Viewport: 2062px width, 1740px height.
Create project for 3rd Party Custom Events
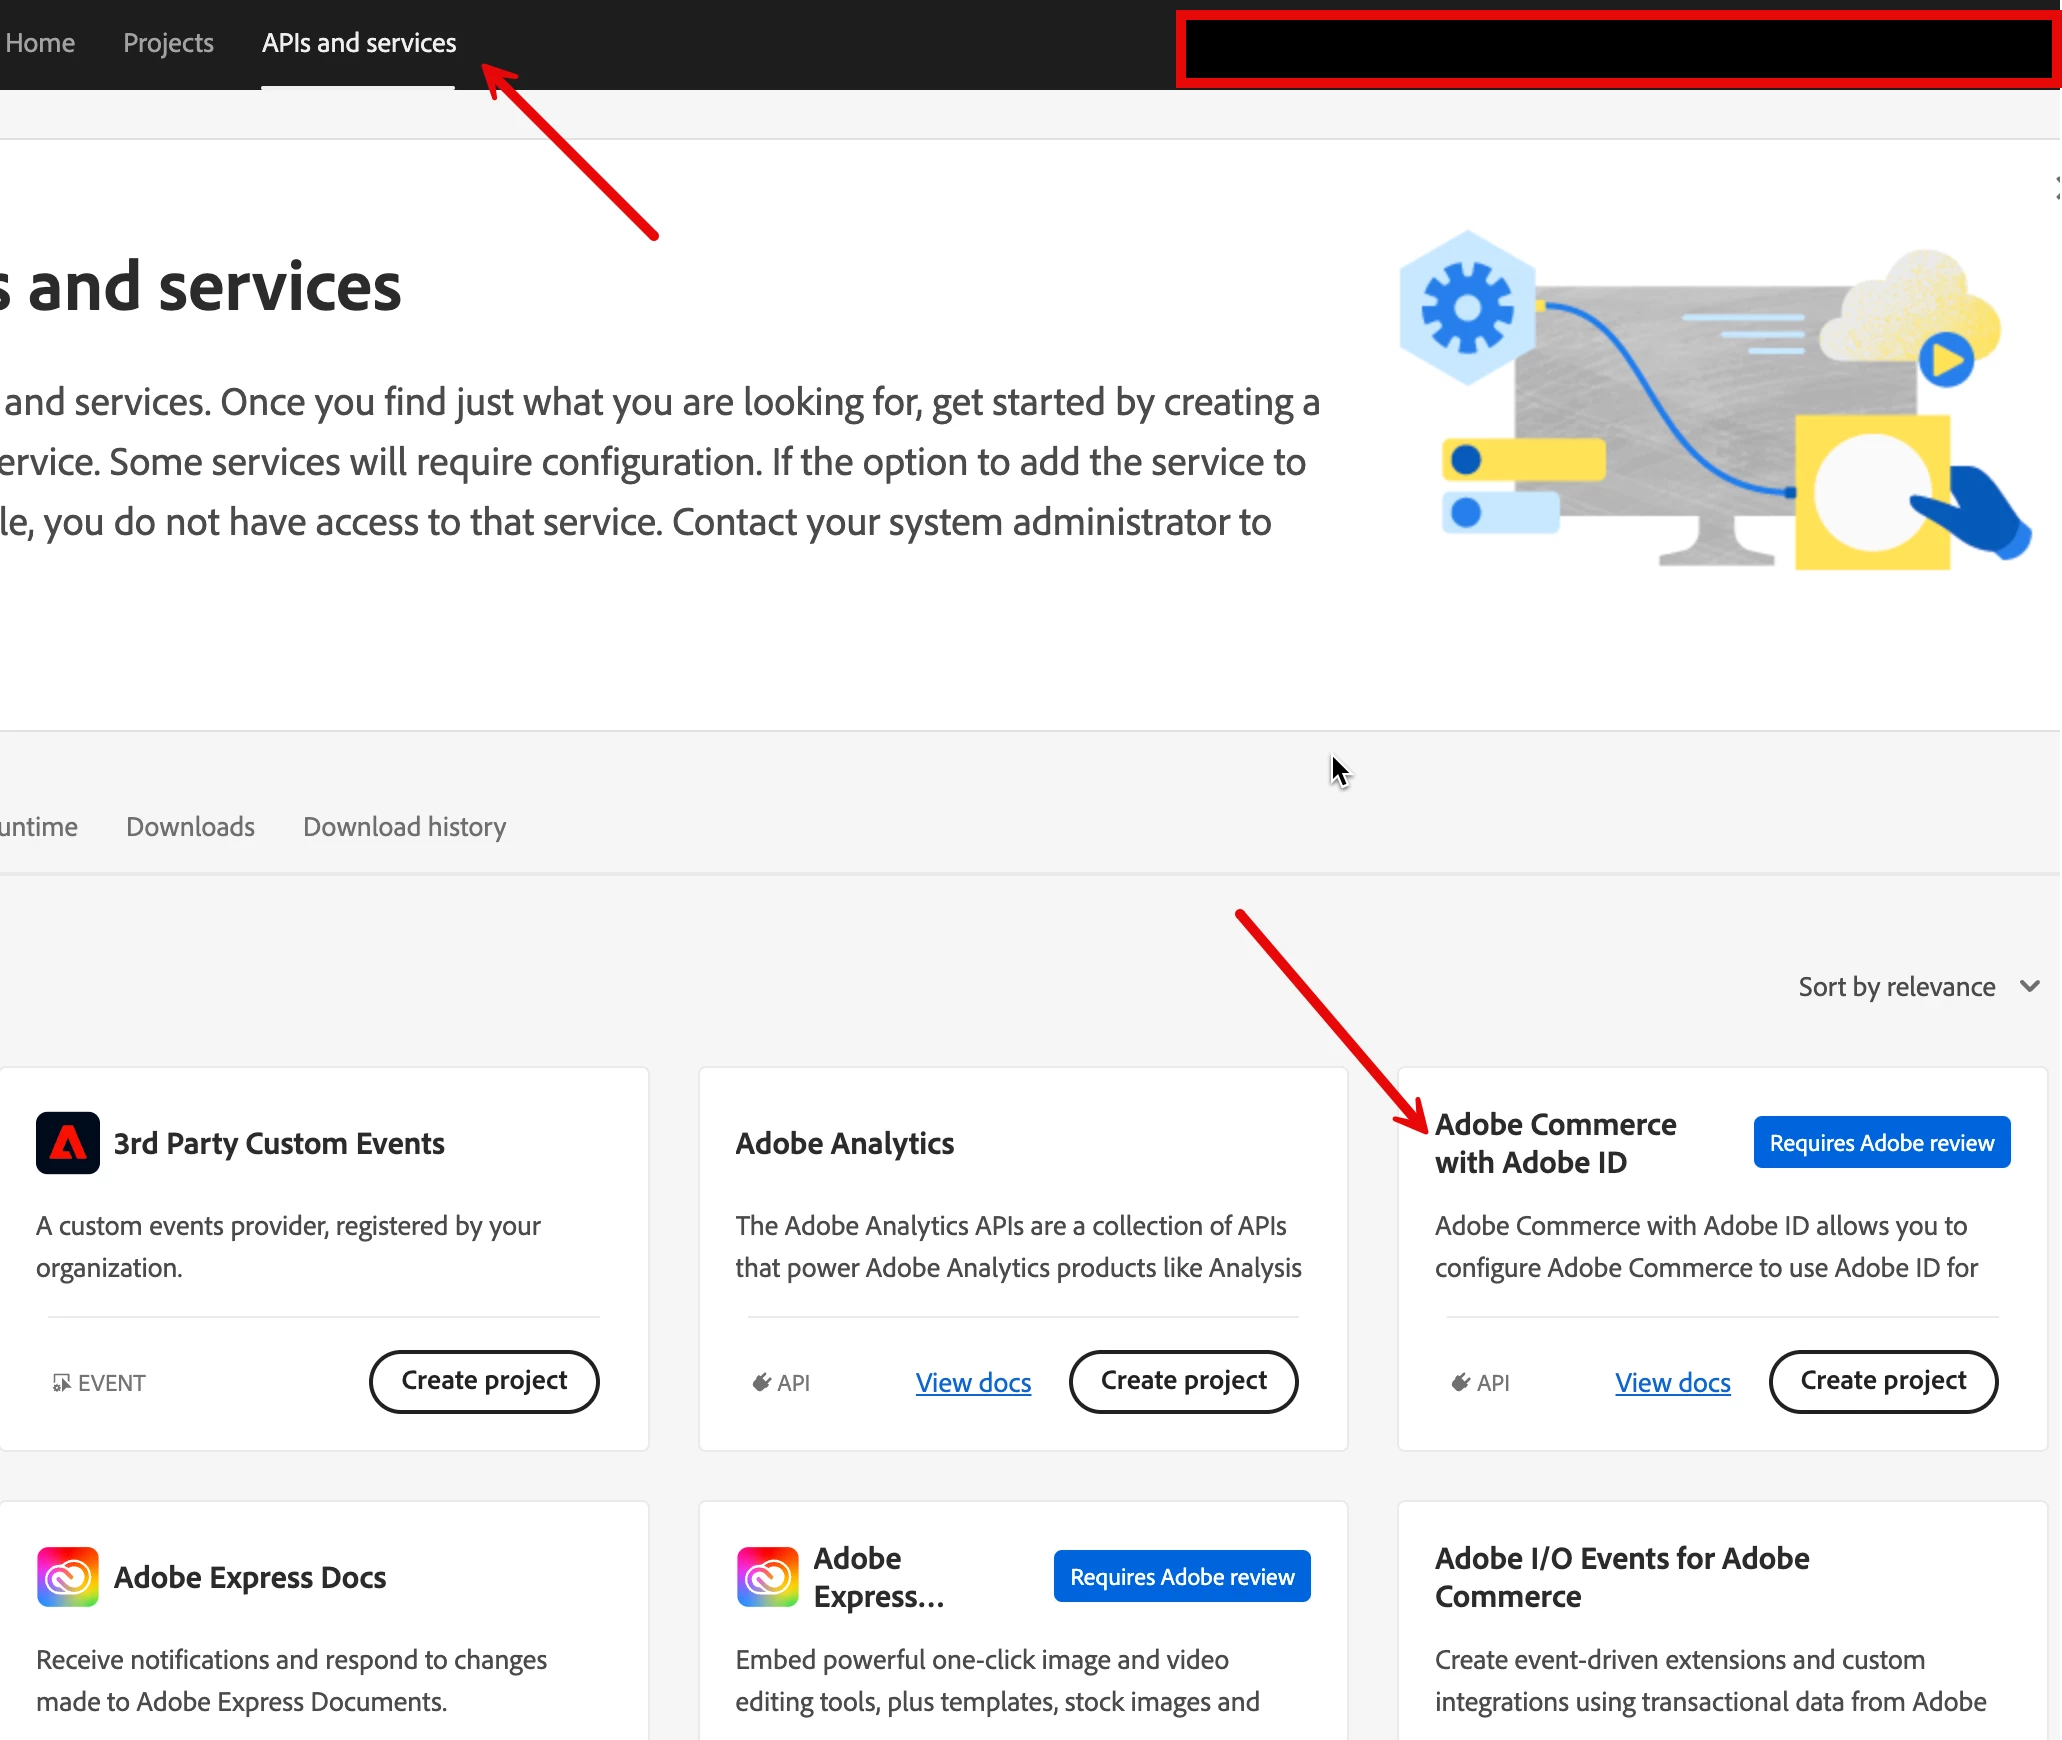484,1381
